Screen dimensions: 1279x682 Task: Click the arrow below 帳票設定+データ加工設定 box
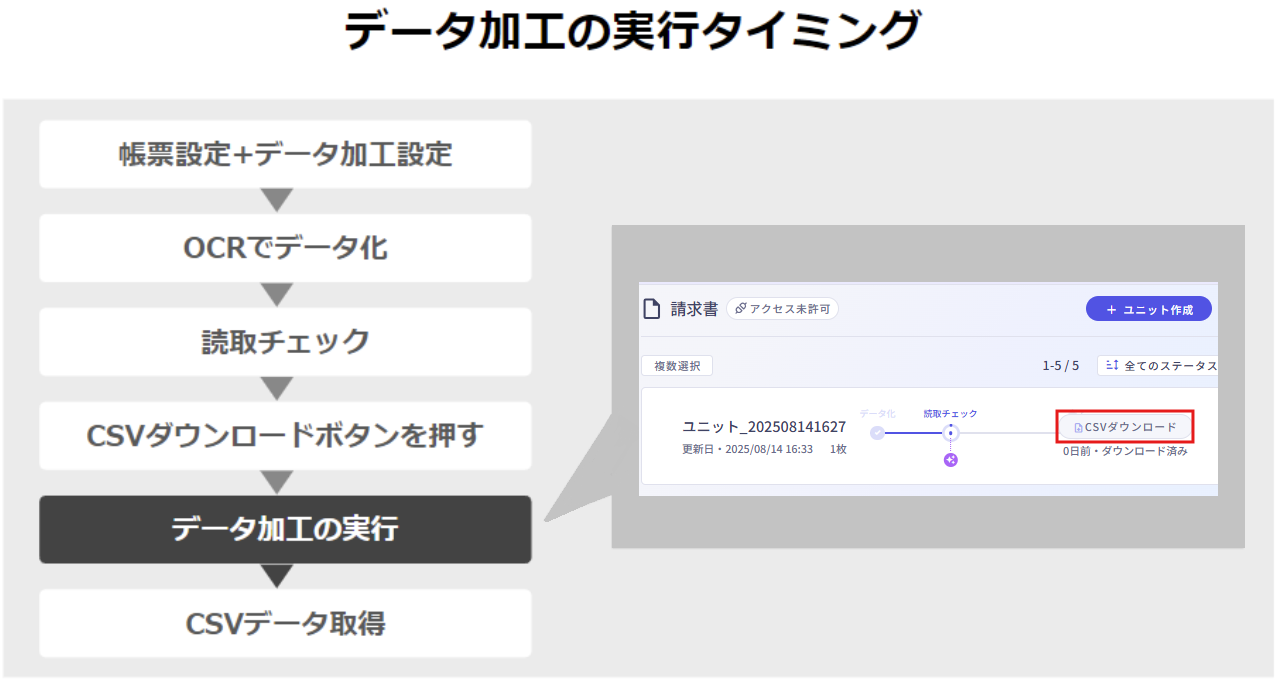pyautogui.click(x=277, y=200)
